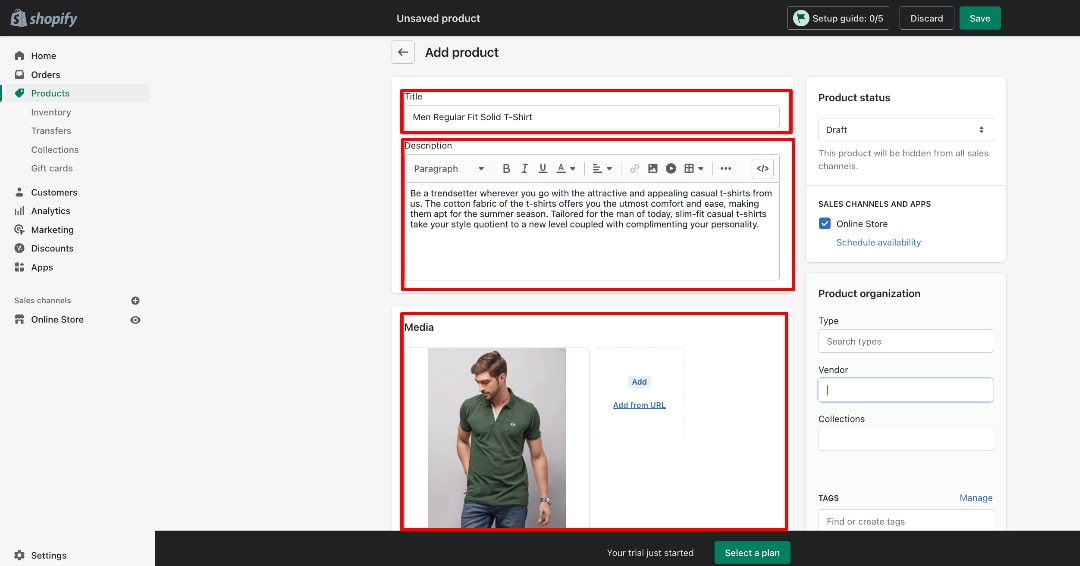
Task: Click the insert image icon
Action: point(652,169)
